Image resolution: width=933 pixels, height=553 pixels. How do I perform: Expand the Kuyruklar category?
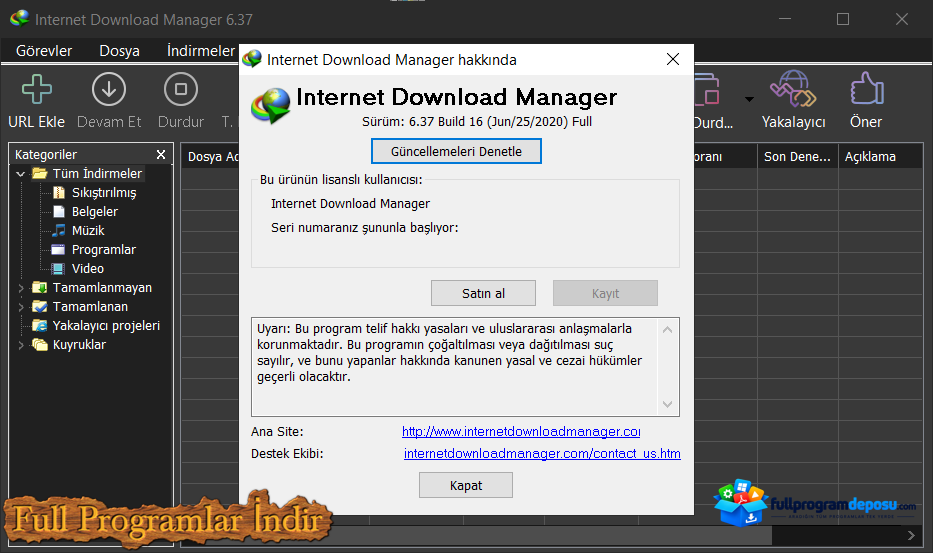pyautogui.click(x=21, y=345)
